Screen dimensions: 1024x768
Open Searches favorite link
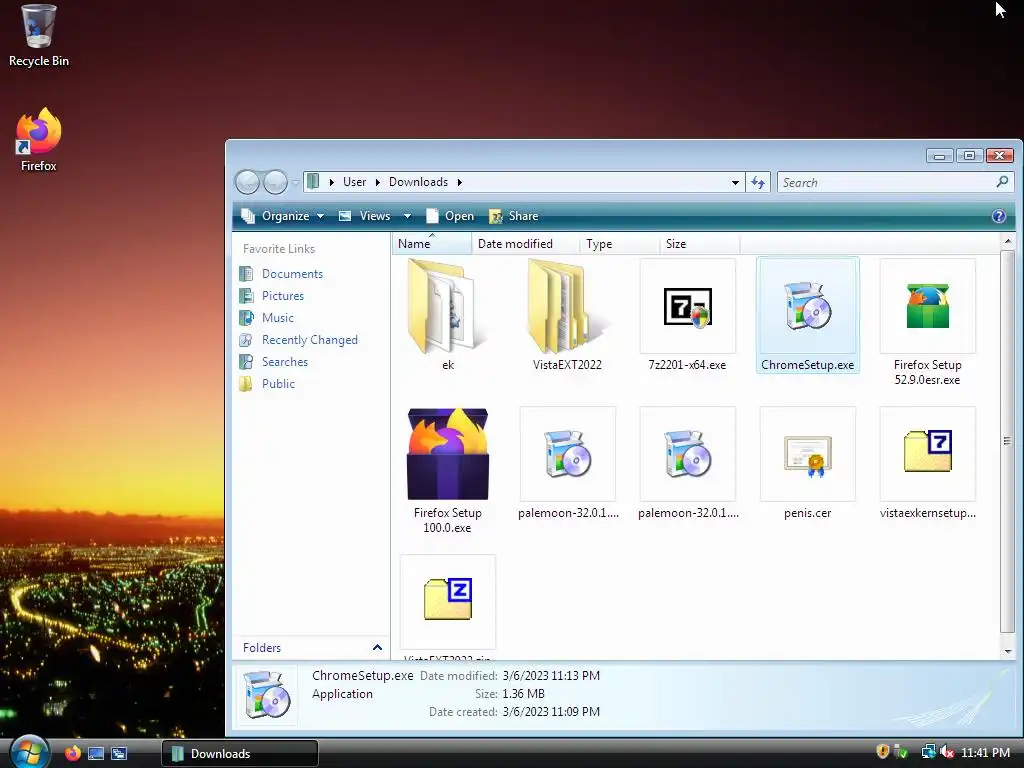pos(285,362)
